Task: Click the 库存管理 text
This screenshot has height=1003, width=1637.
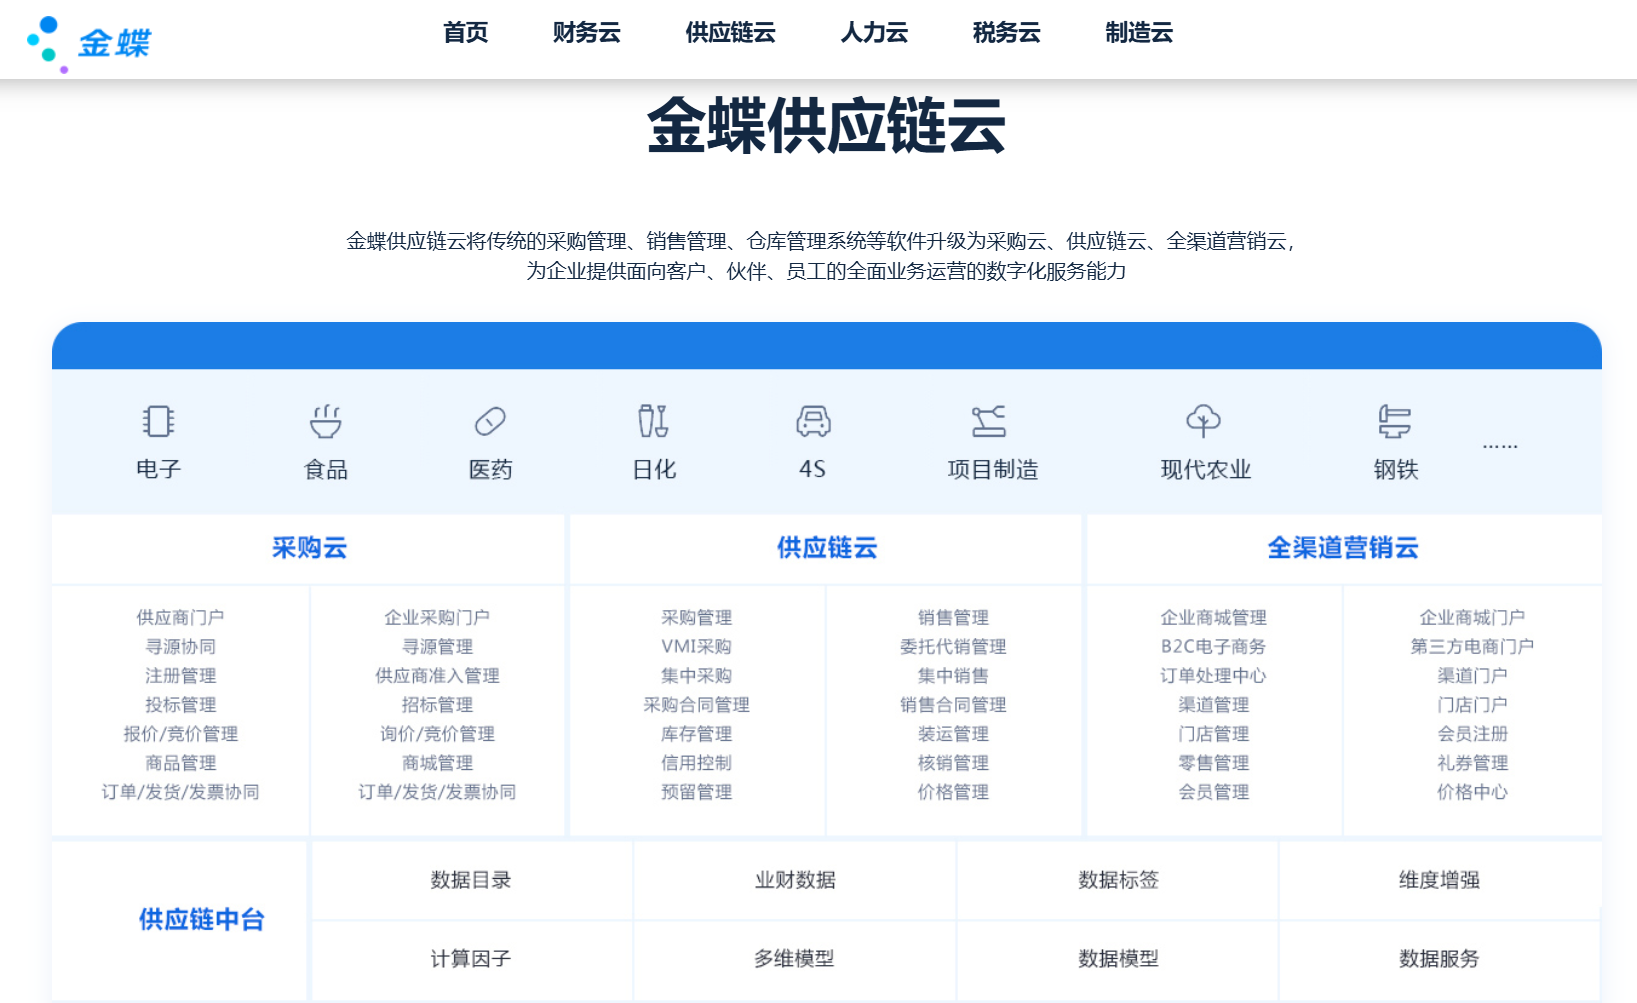Action: tap(697, 734)
